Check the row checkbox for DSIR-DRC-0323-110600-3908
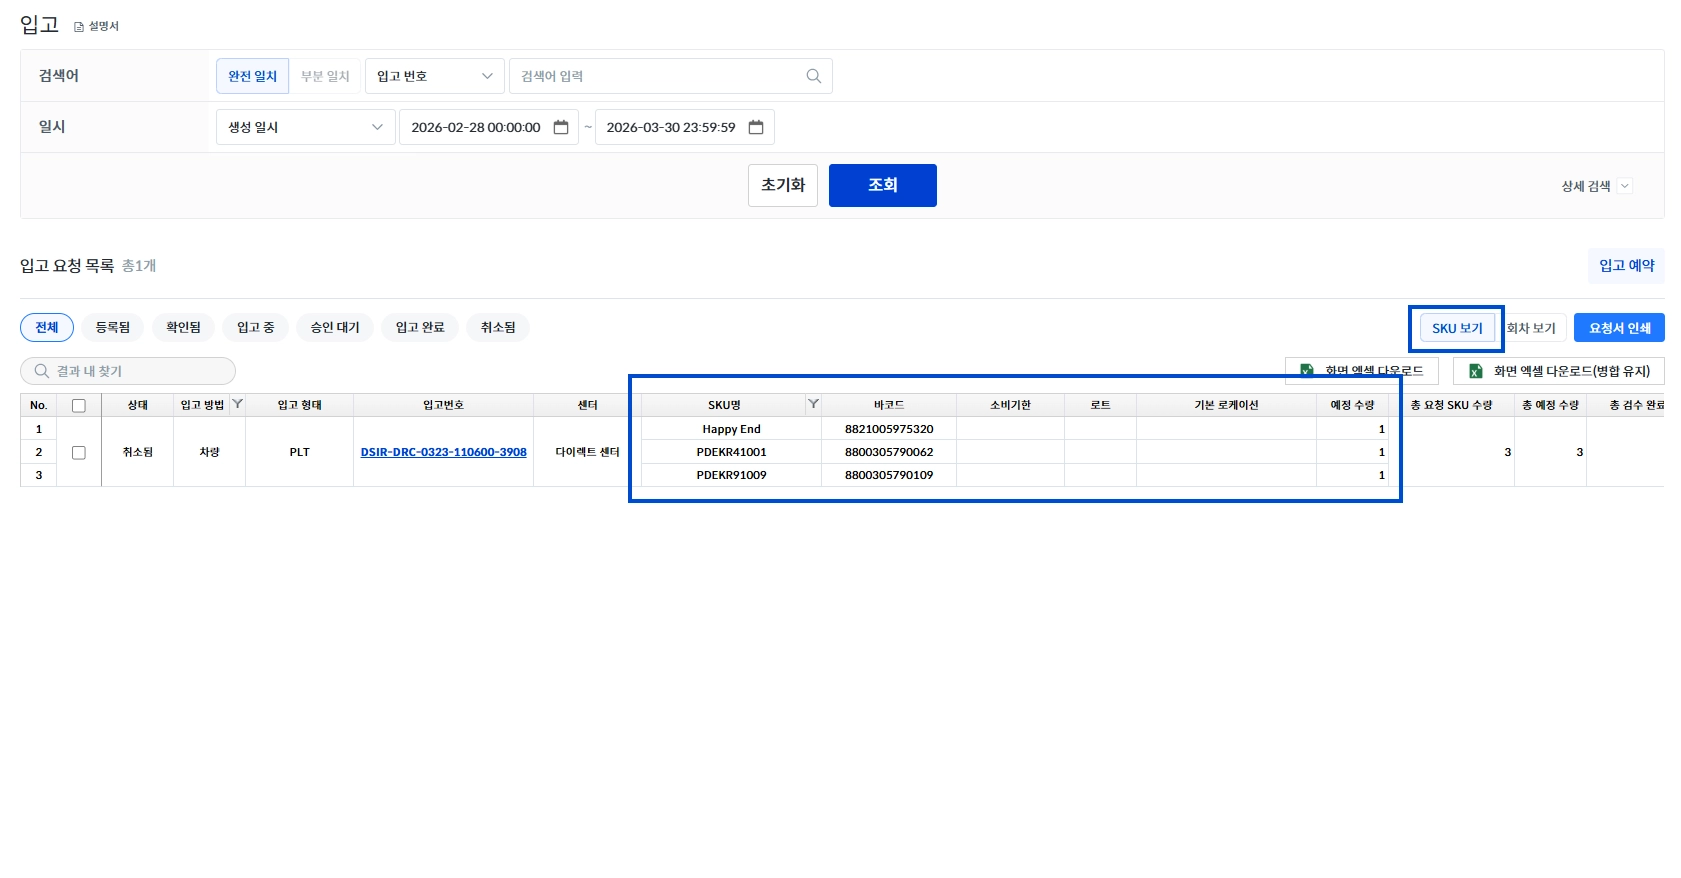The width and height of the screenshot is (1681, 878). (x=79, y=452)
